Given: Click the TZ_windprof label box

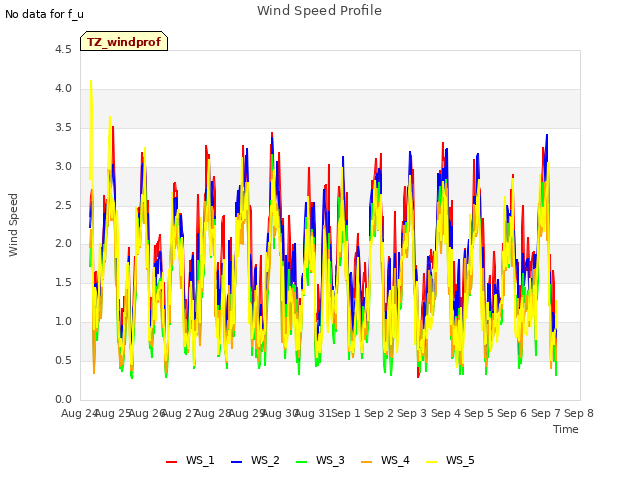Looking at the screenshot, I should (x=124, y=41).
